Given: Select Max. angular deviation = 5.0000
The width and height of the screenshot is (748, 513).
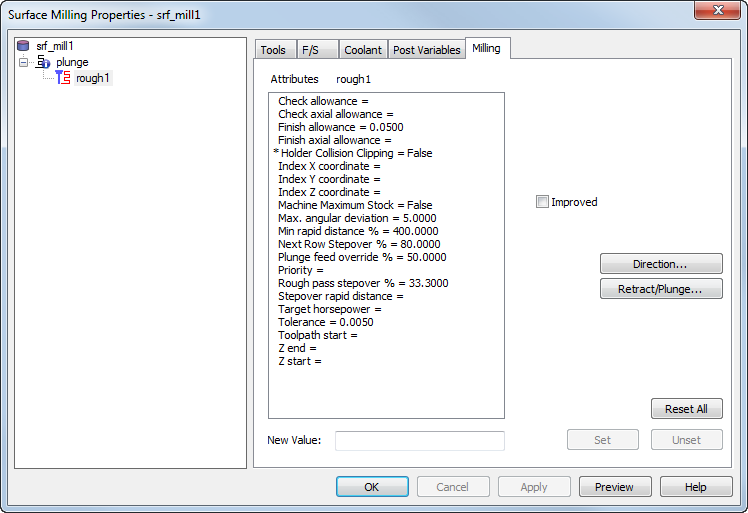Looking at the screenshot, I should tap(357, 218).
